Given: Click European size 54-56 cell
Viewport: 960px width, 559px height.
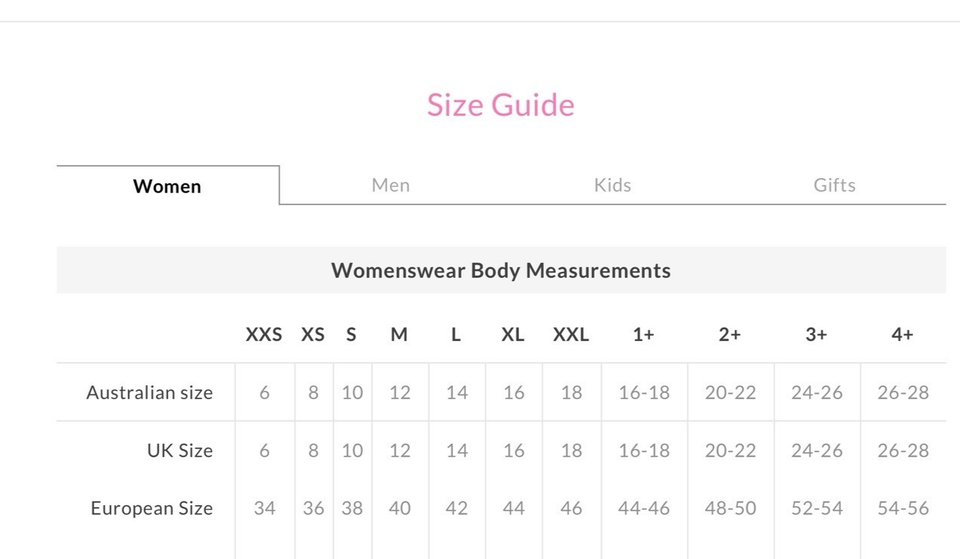Looking at the screenshot, I should (x=903, y=509).
